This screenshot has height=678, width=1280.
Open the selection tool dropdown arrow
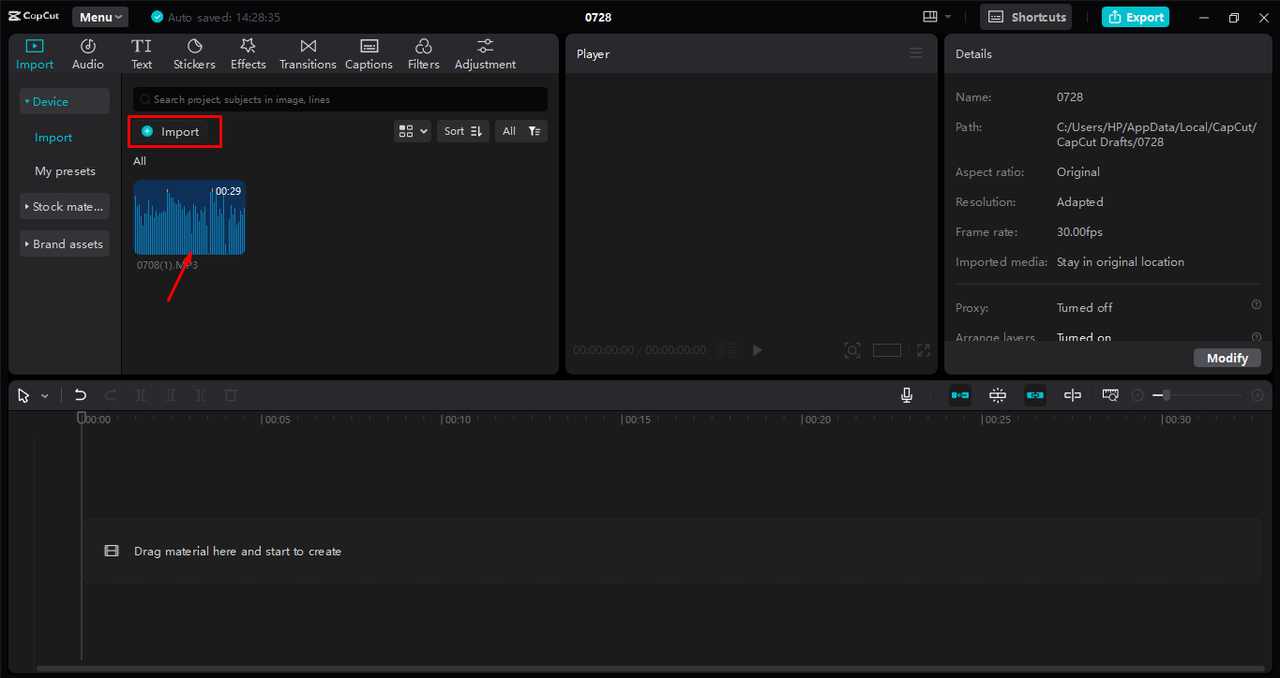pyautogui.click(x=45, y=396)
